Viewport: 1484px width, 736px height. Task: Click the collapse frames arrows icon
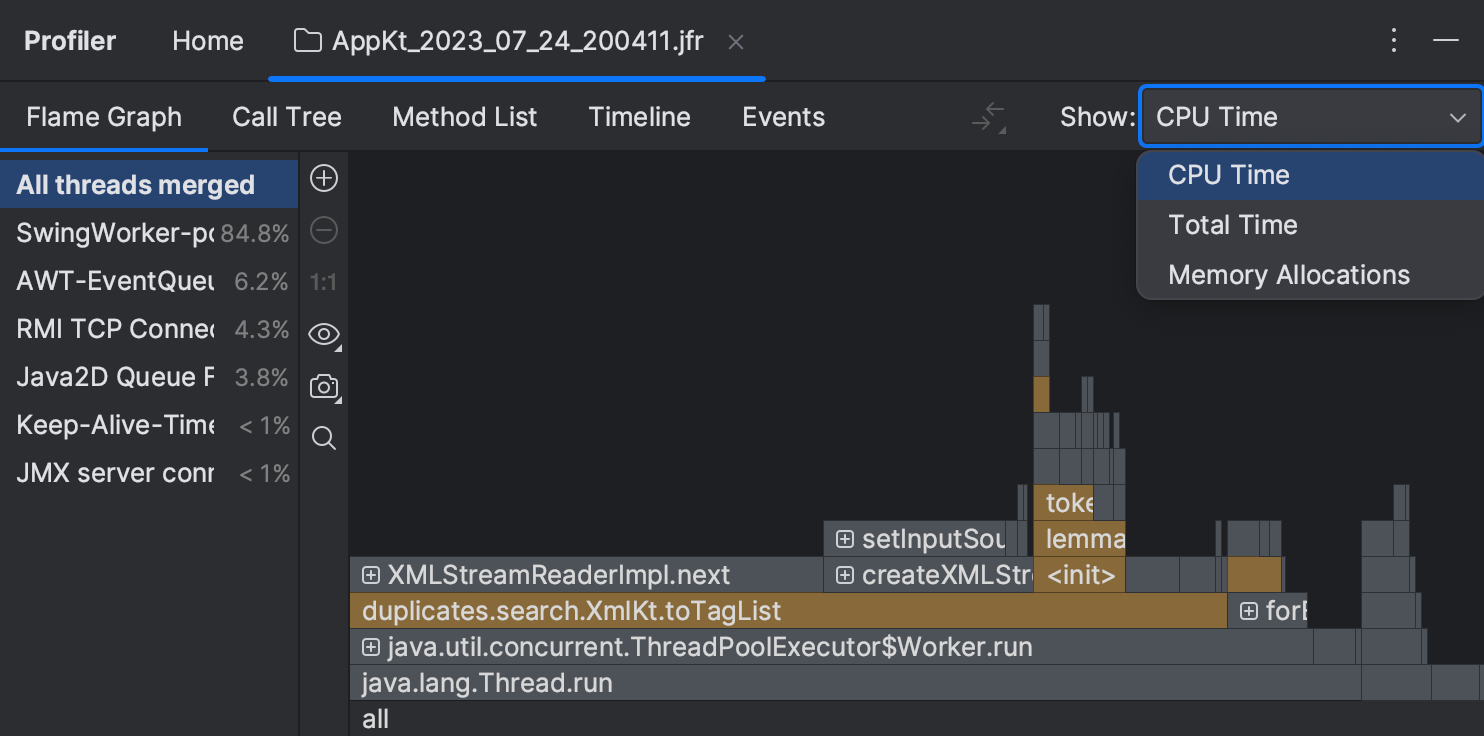pos(988,116)
